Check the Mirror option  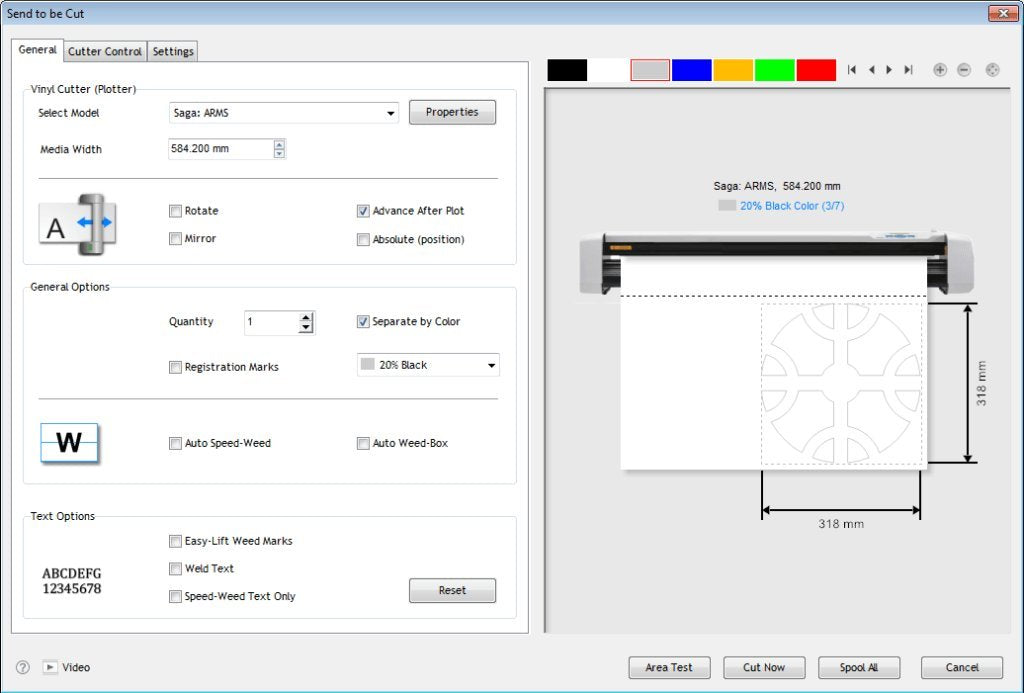pos(175,238)
